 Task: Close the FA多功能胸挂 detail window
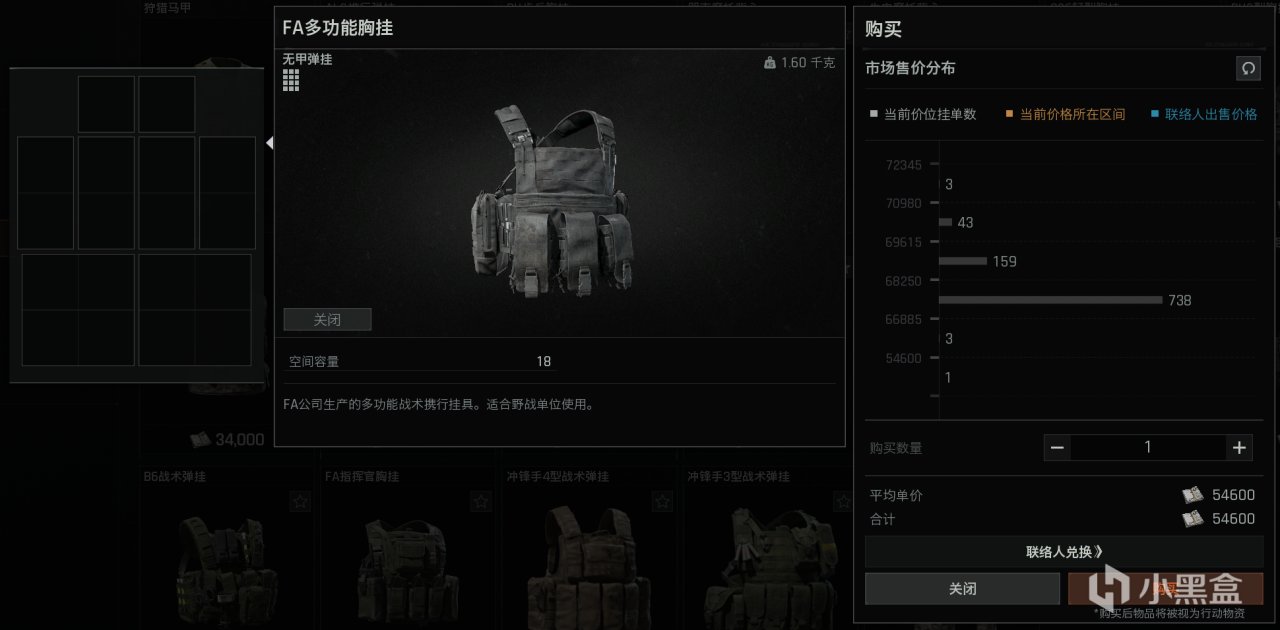[x=328, y=320]
